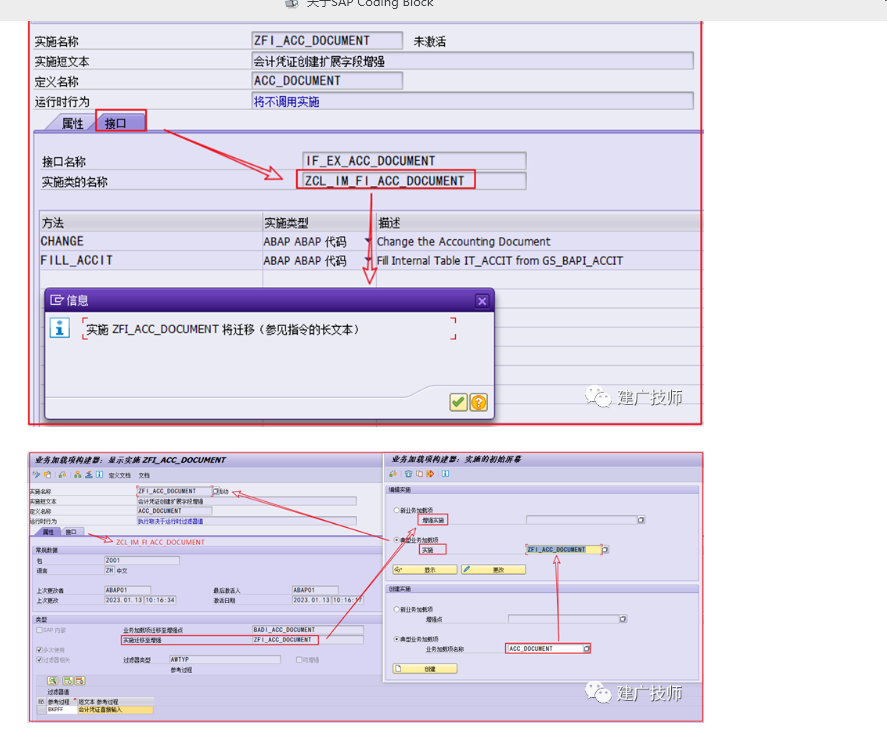Open 接口 tab in 显示实施 window
Screen dimensions: 887x732
pyautogui.click(x=71, y=532)
